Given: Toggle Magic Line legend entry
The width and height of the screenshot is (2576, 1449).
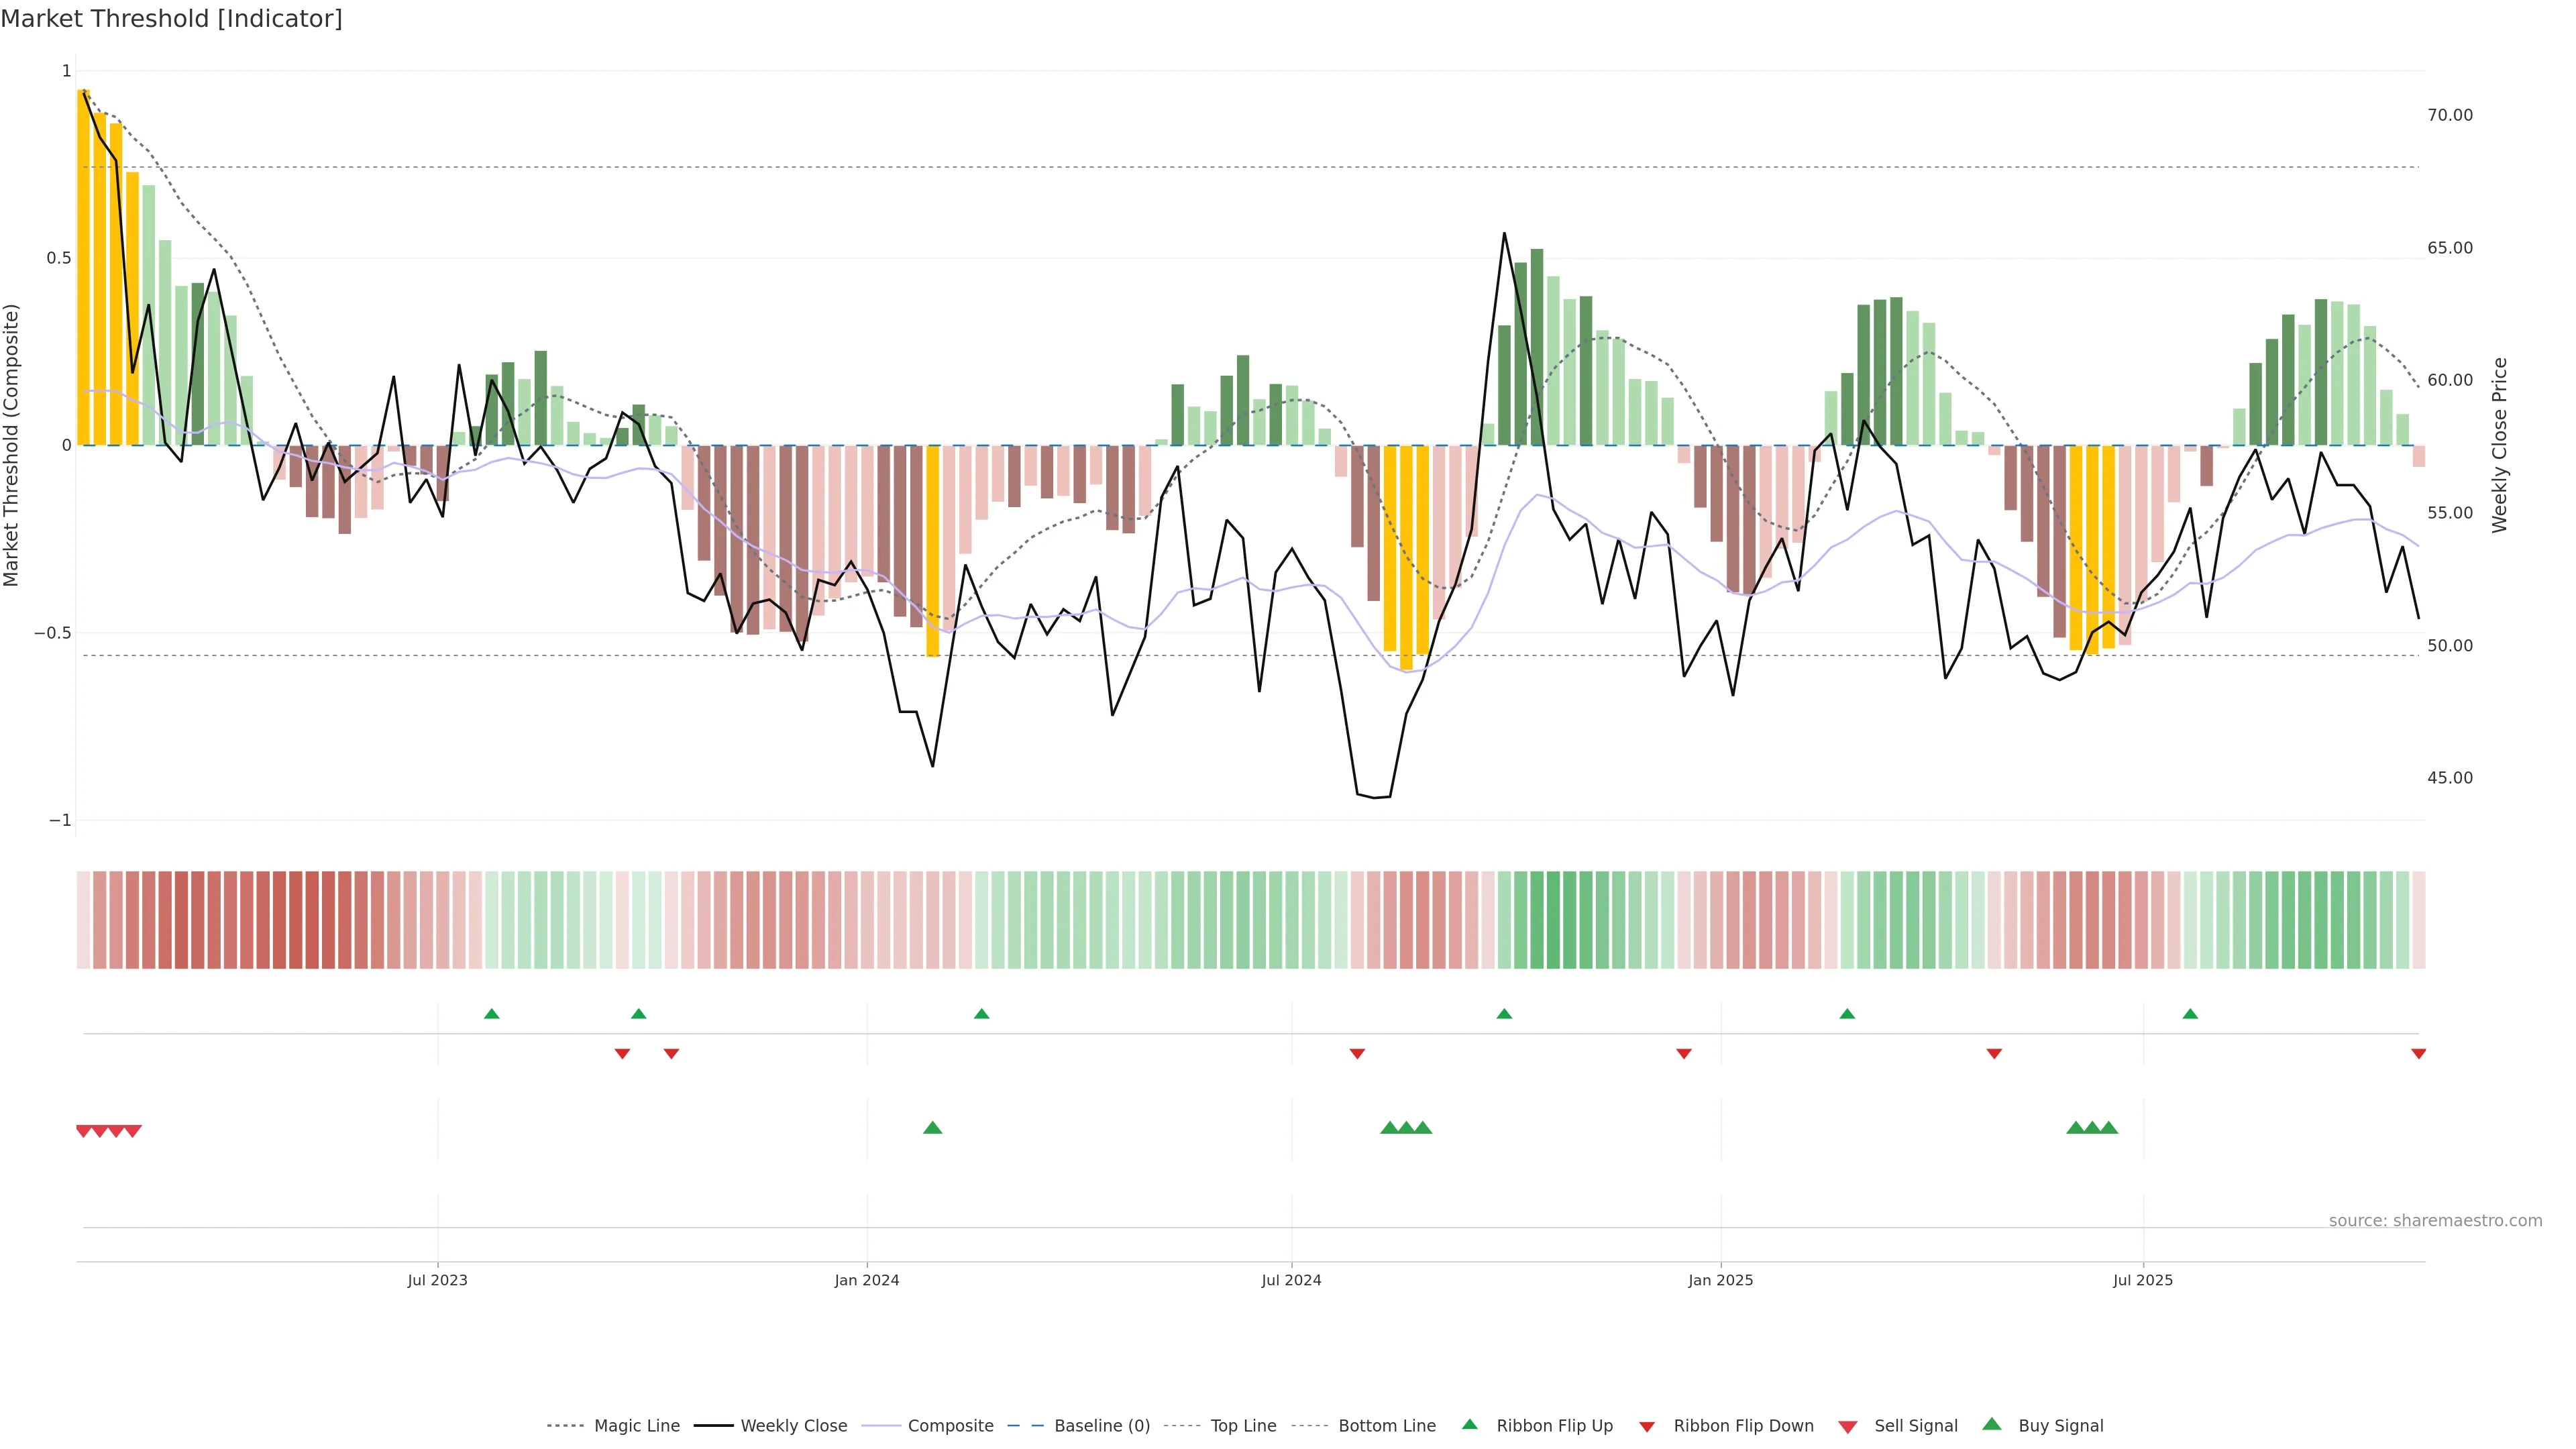Looking at the screenshot, I should (x=636, y=1425).
